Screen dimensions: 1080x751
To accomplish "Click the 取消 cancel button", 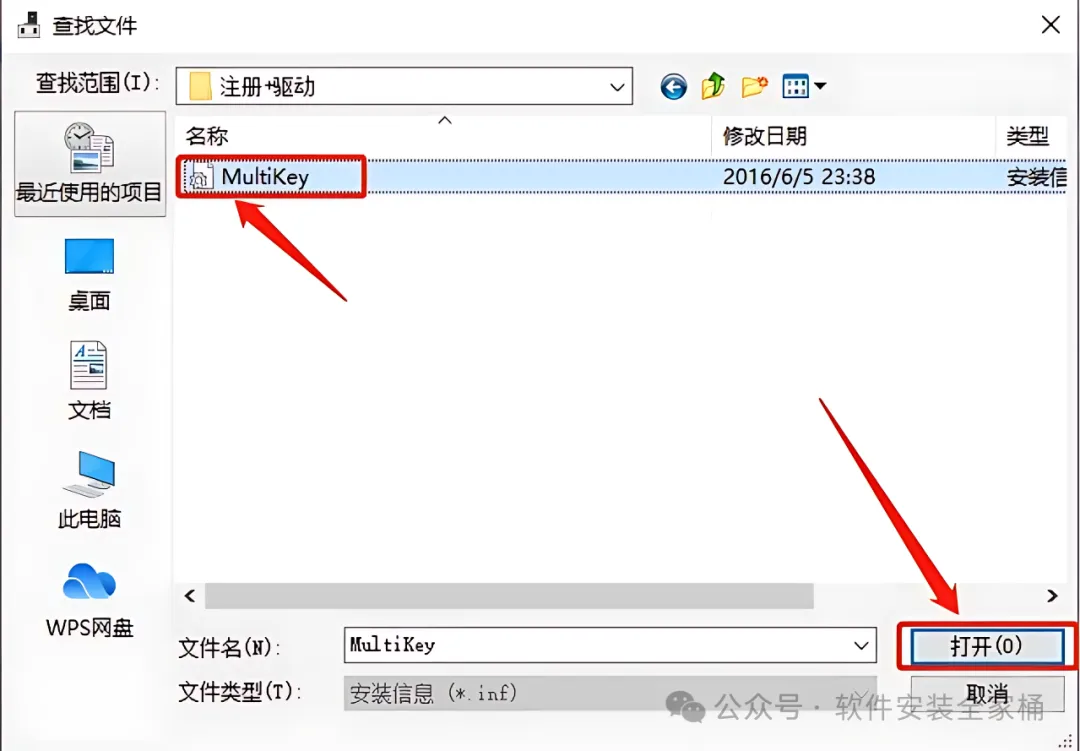I will point(987,693).
